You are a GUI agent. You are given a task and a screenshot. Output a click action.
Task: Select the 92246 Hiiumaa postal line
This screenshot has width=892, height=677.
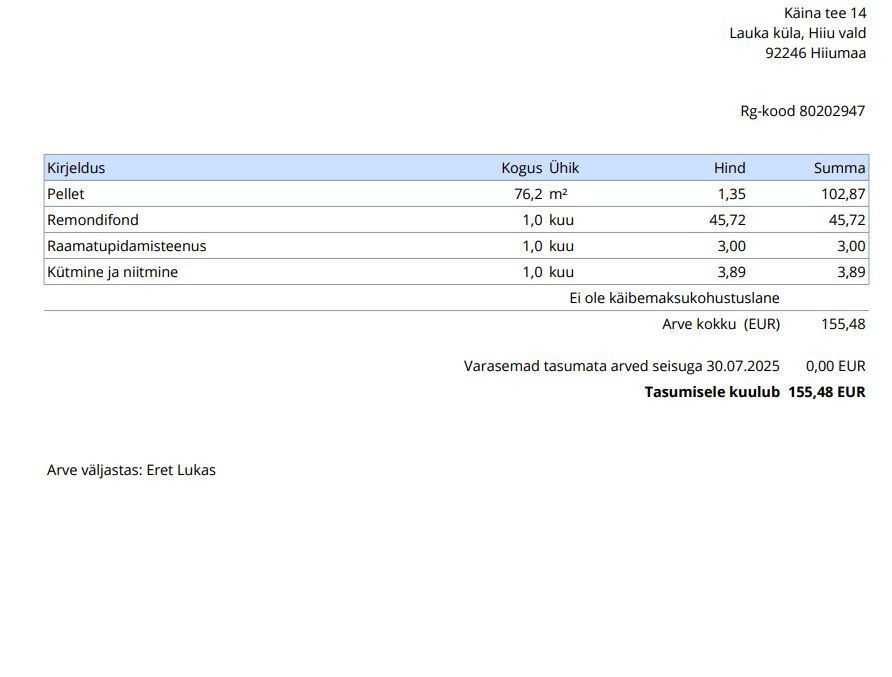(x=815, y=53)
